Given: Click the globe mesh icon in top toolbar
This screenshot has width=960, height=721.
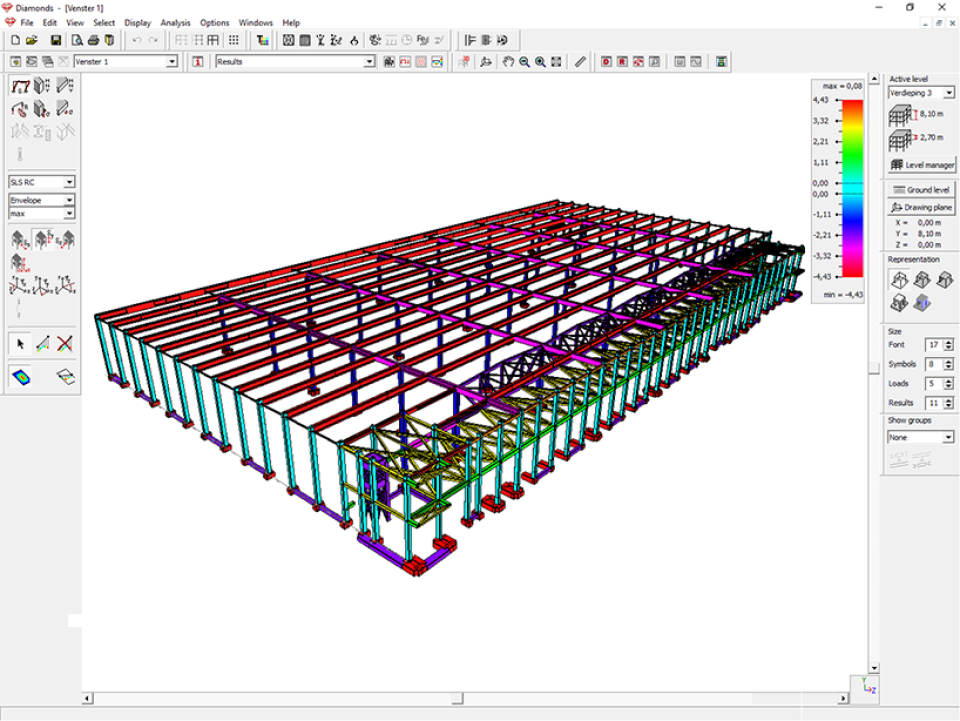Looking at the screenshot, I should point(288,40).
